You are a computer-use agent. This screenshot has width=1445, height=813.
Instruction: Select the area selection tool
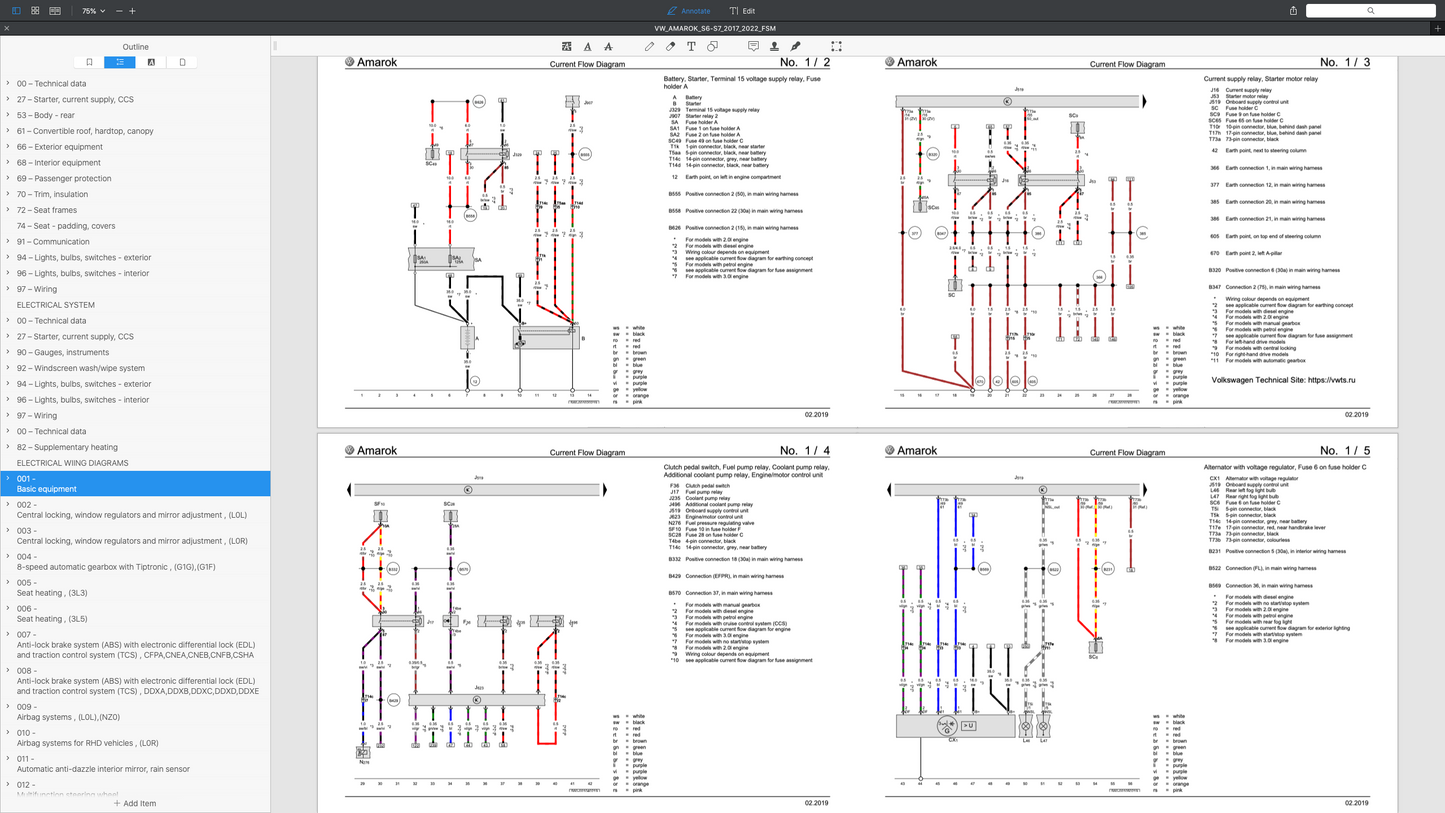click(836, 46)
